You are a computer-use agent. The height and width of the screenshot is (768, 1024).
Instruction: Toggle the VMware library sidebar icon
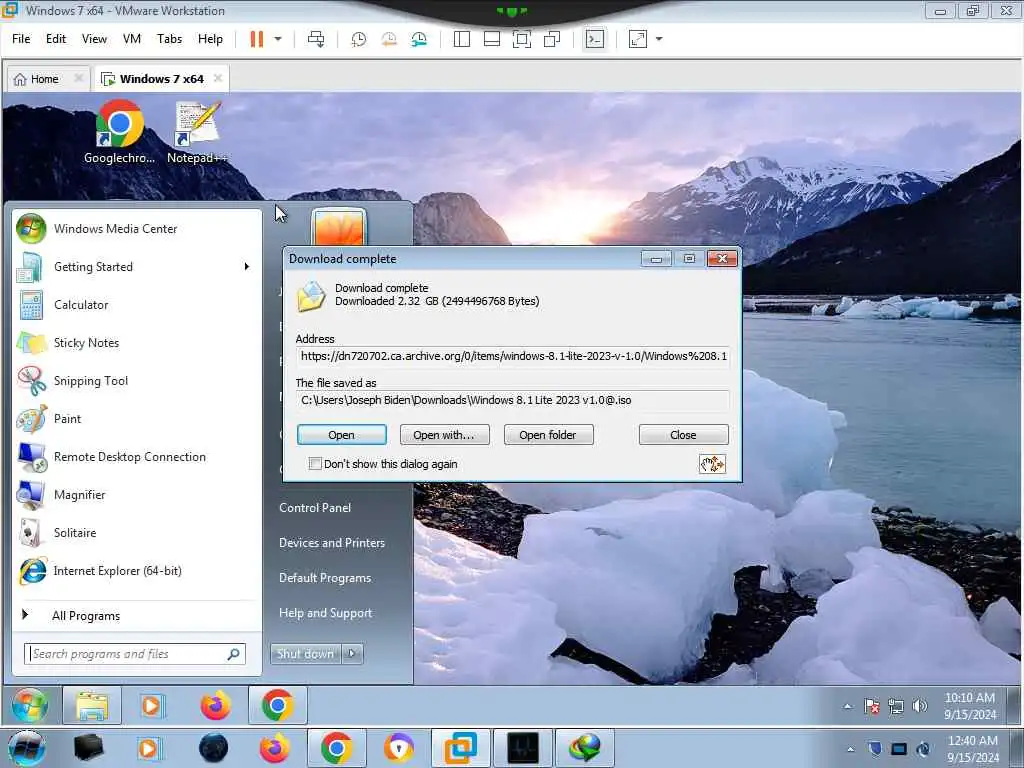click(462, 39)
